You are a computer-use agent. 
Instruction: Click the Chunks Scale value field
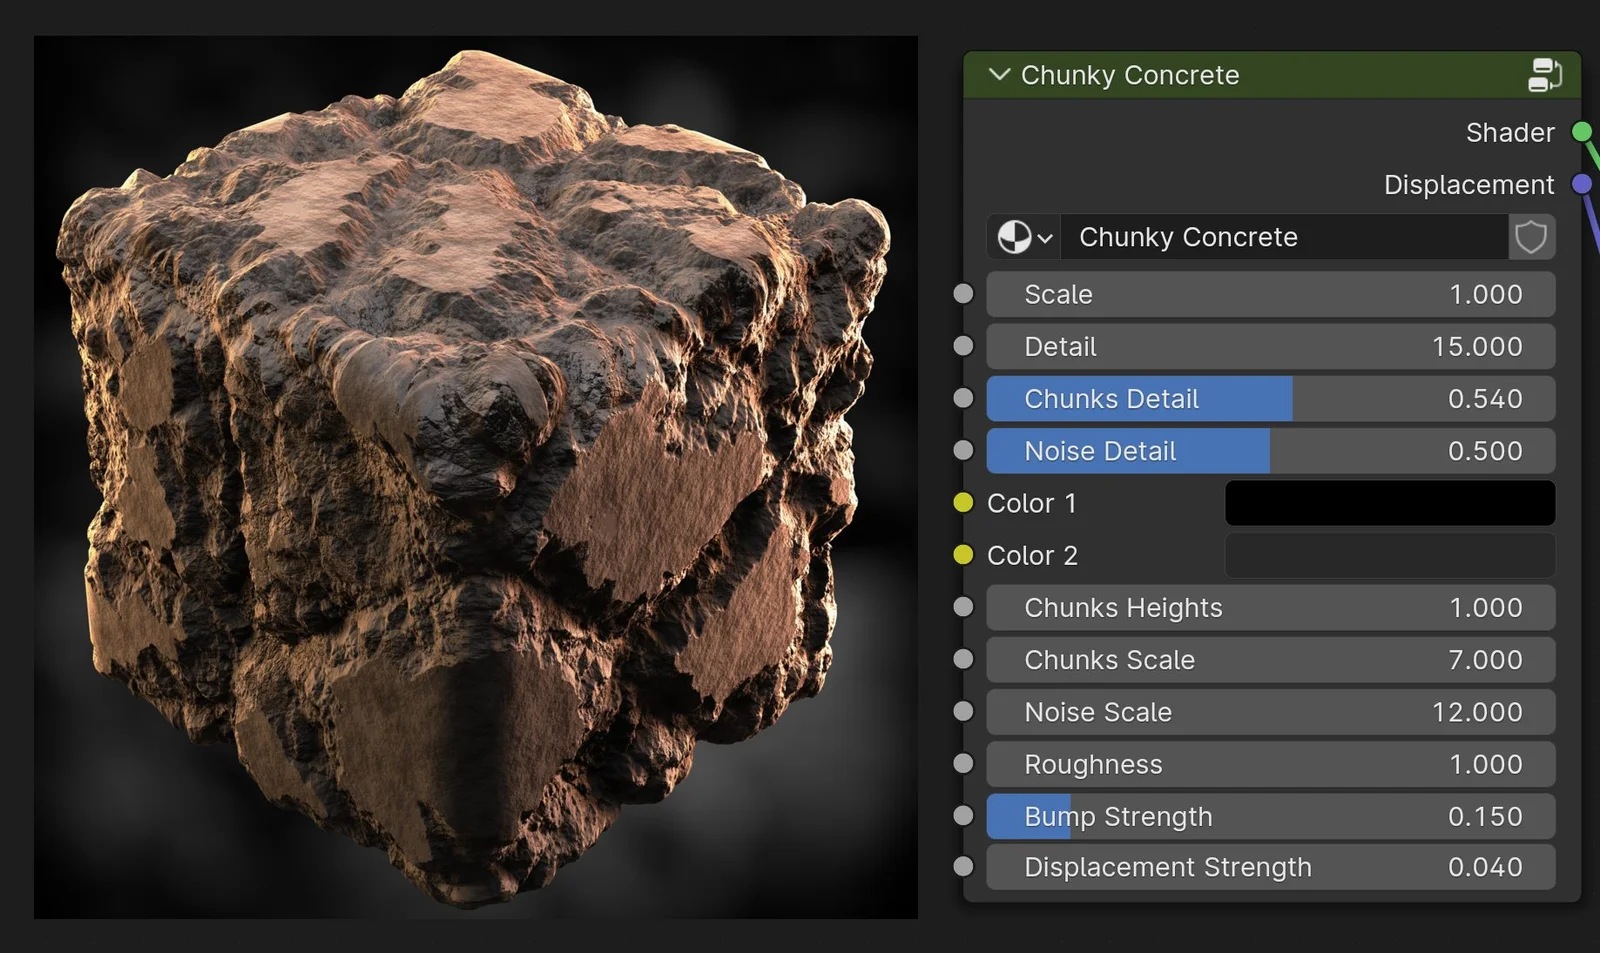tap(1270, 659)
